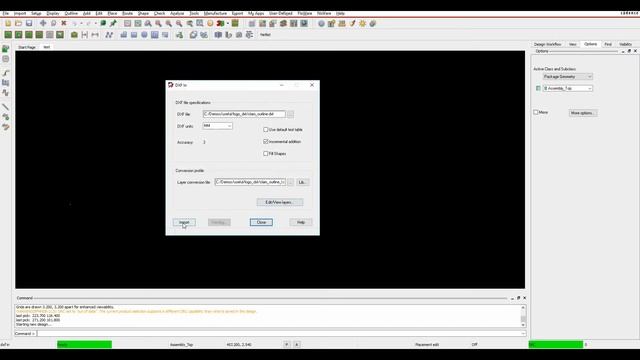
Task: Toggle the Mirror checkbox in Options panel
Action: (536, 112)
